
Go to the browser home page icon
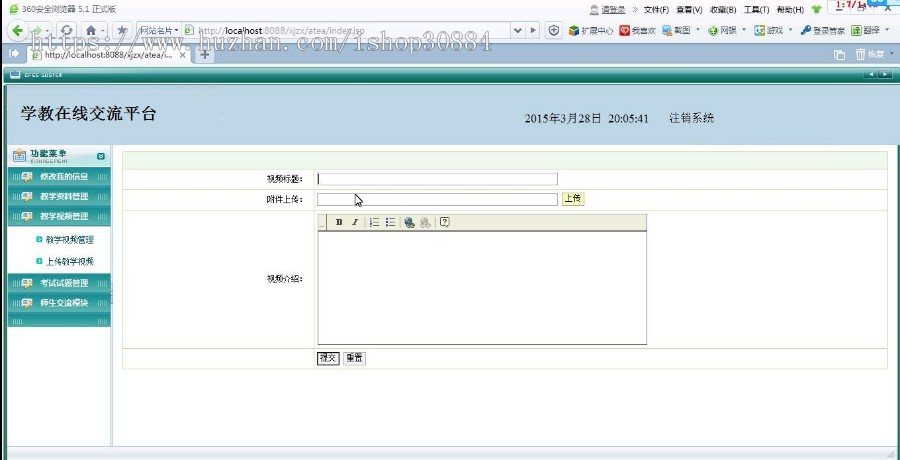click(91, 30)
